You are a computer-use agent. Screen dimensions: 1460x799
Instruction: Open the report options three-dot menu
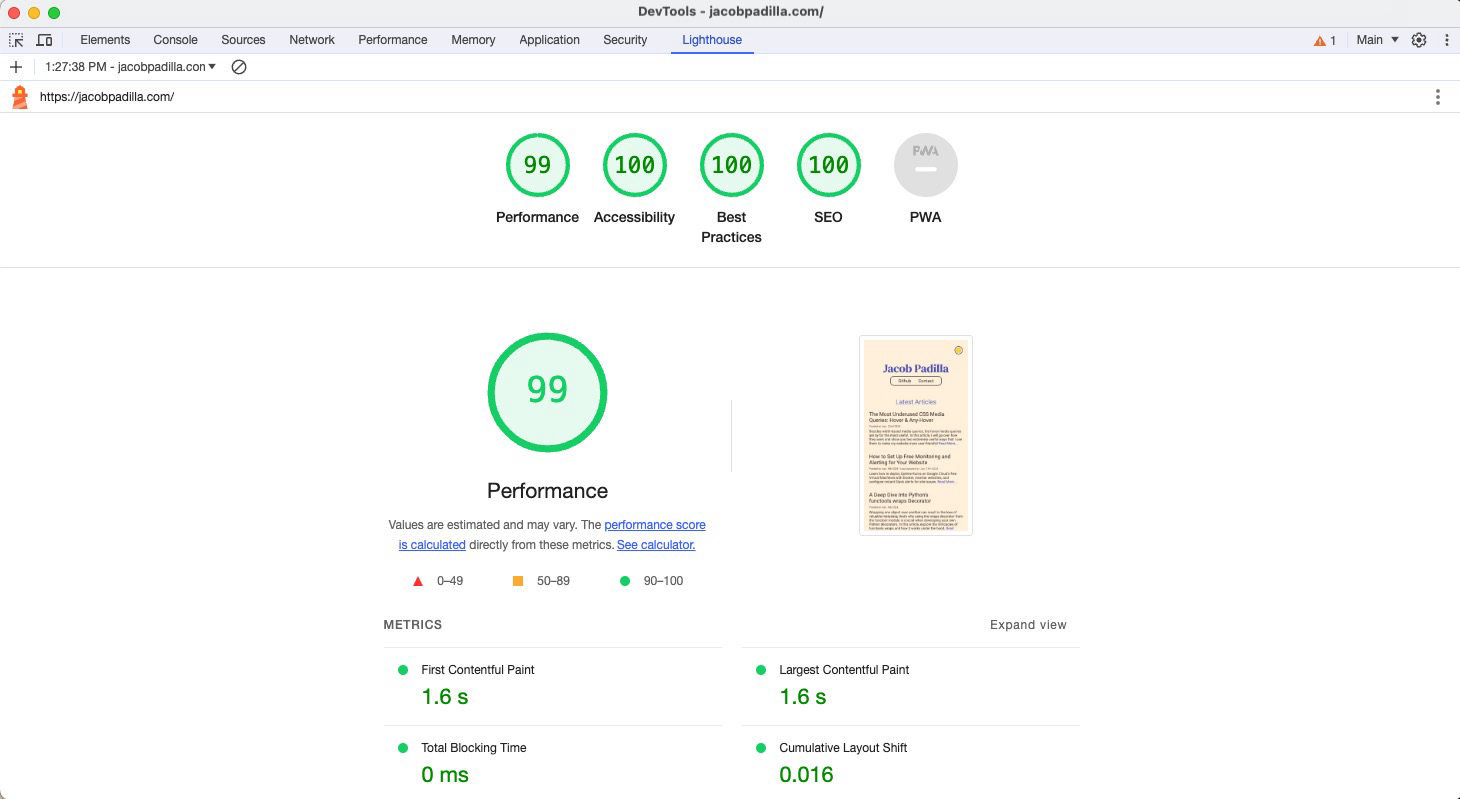pyautogui.click(x=1438, y=97)
